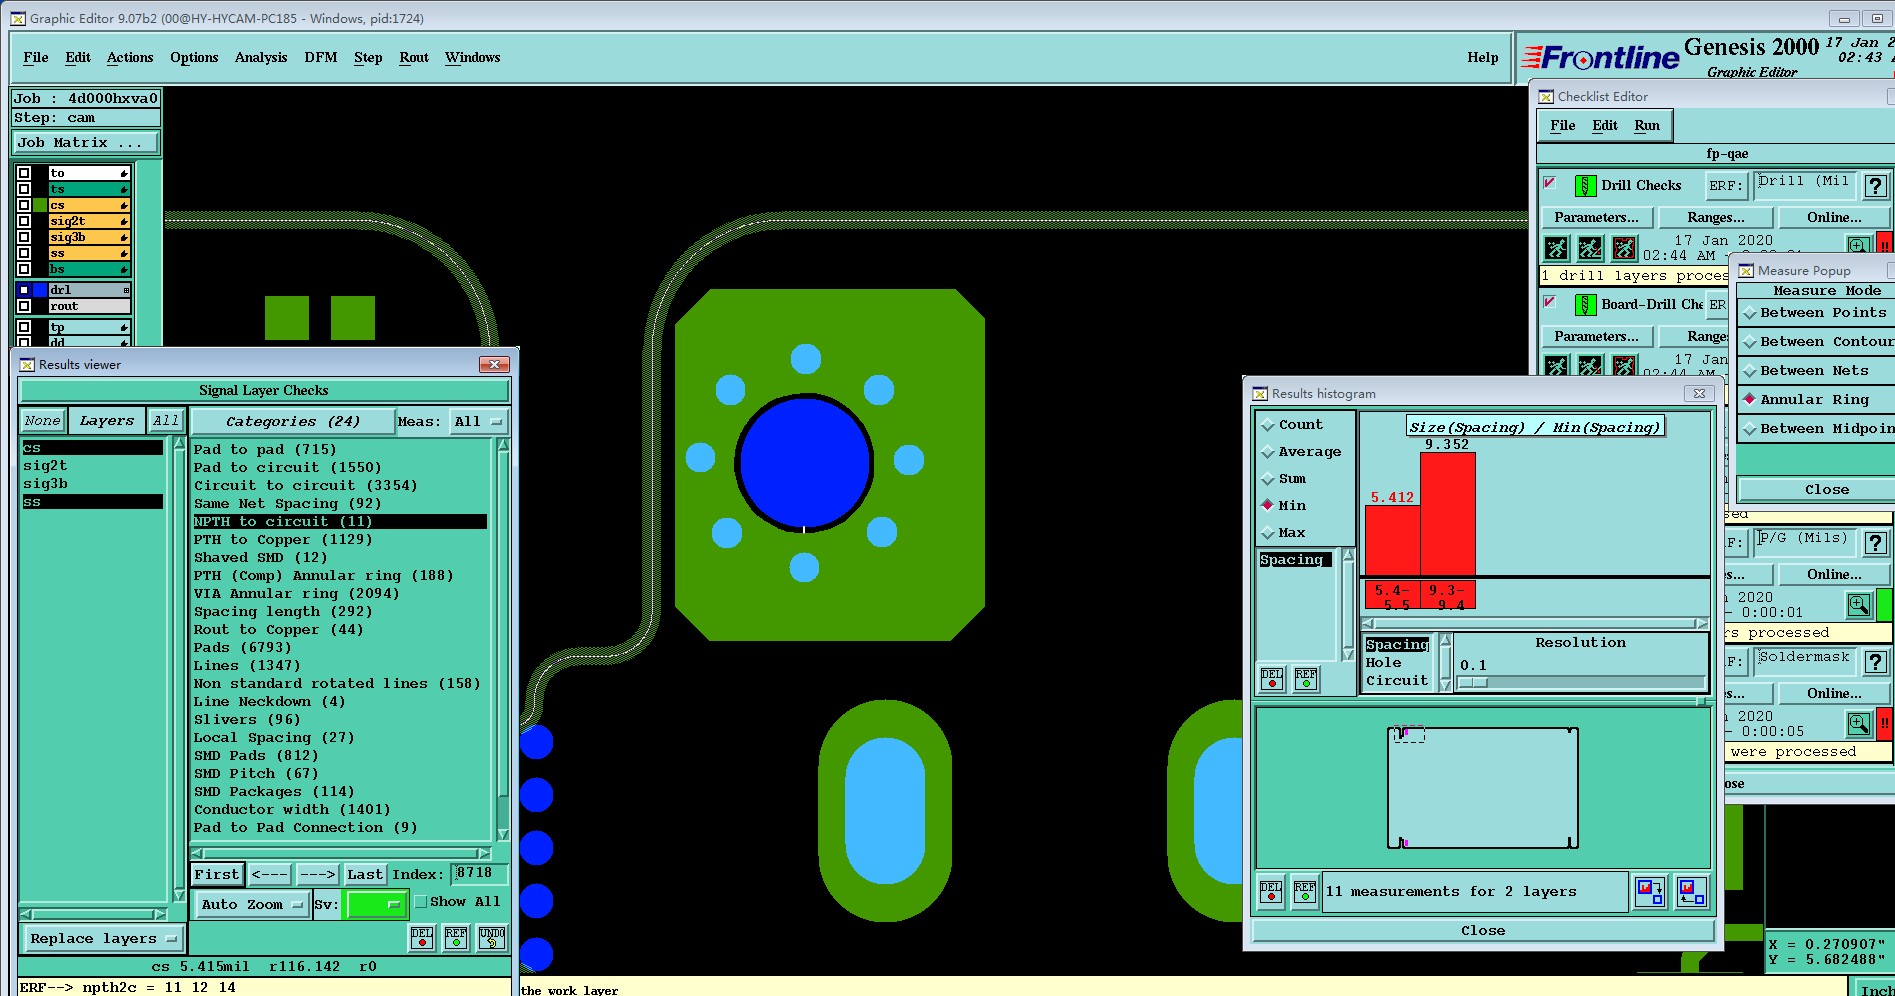Enable Show All checkbox in Results viewer
Image resolution: width=1895 pixels, height=996 pixels.
[421, 902]
